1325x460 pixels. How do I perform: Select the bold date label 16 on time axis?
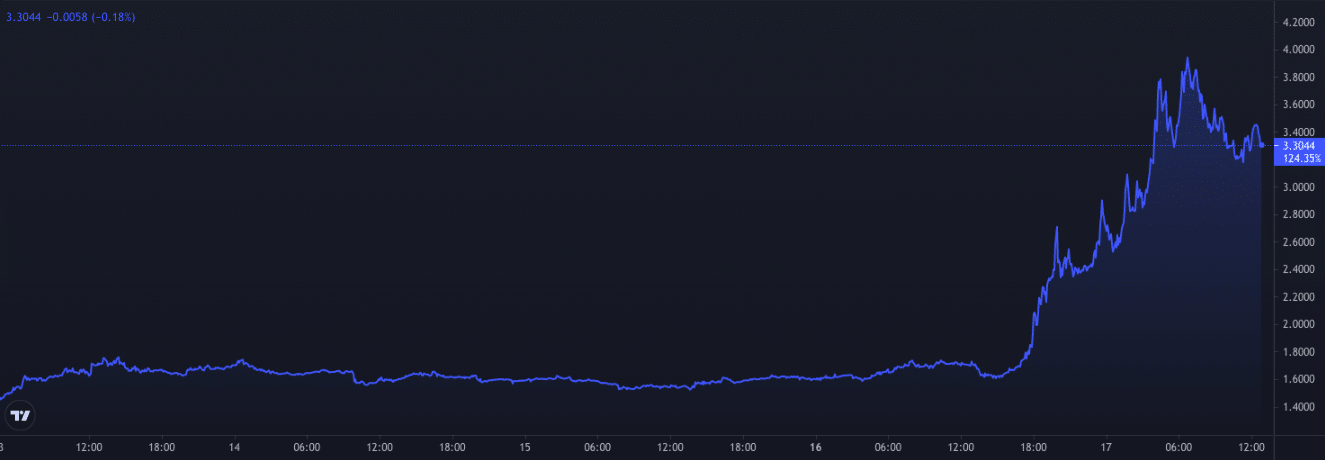click(x=816, y=447)
